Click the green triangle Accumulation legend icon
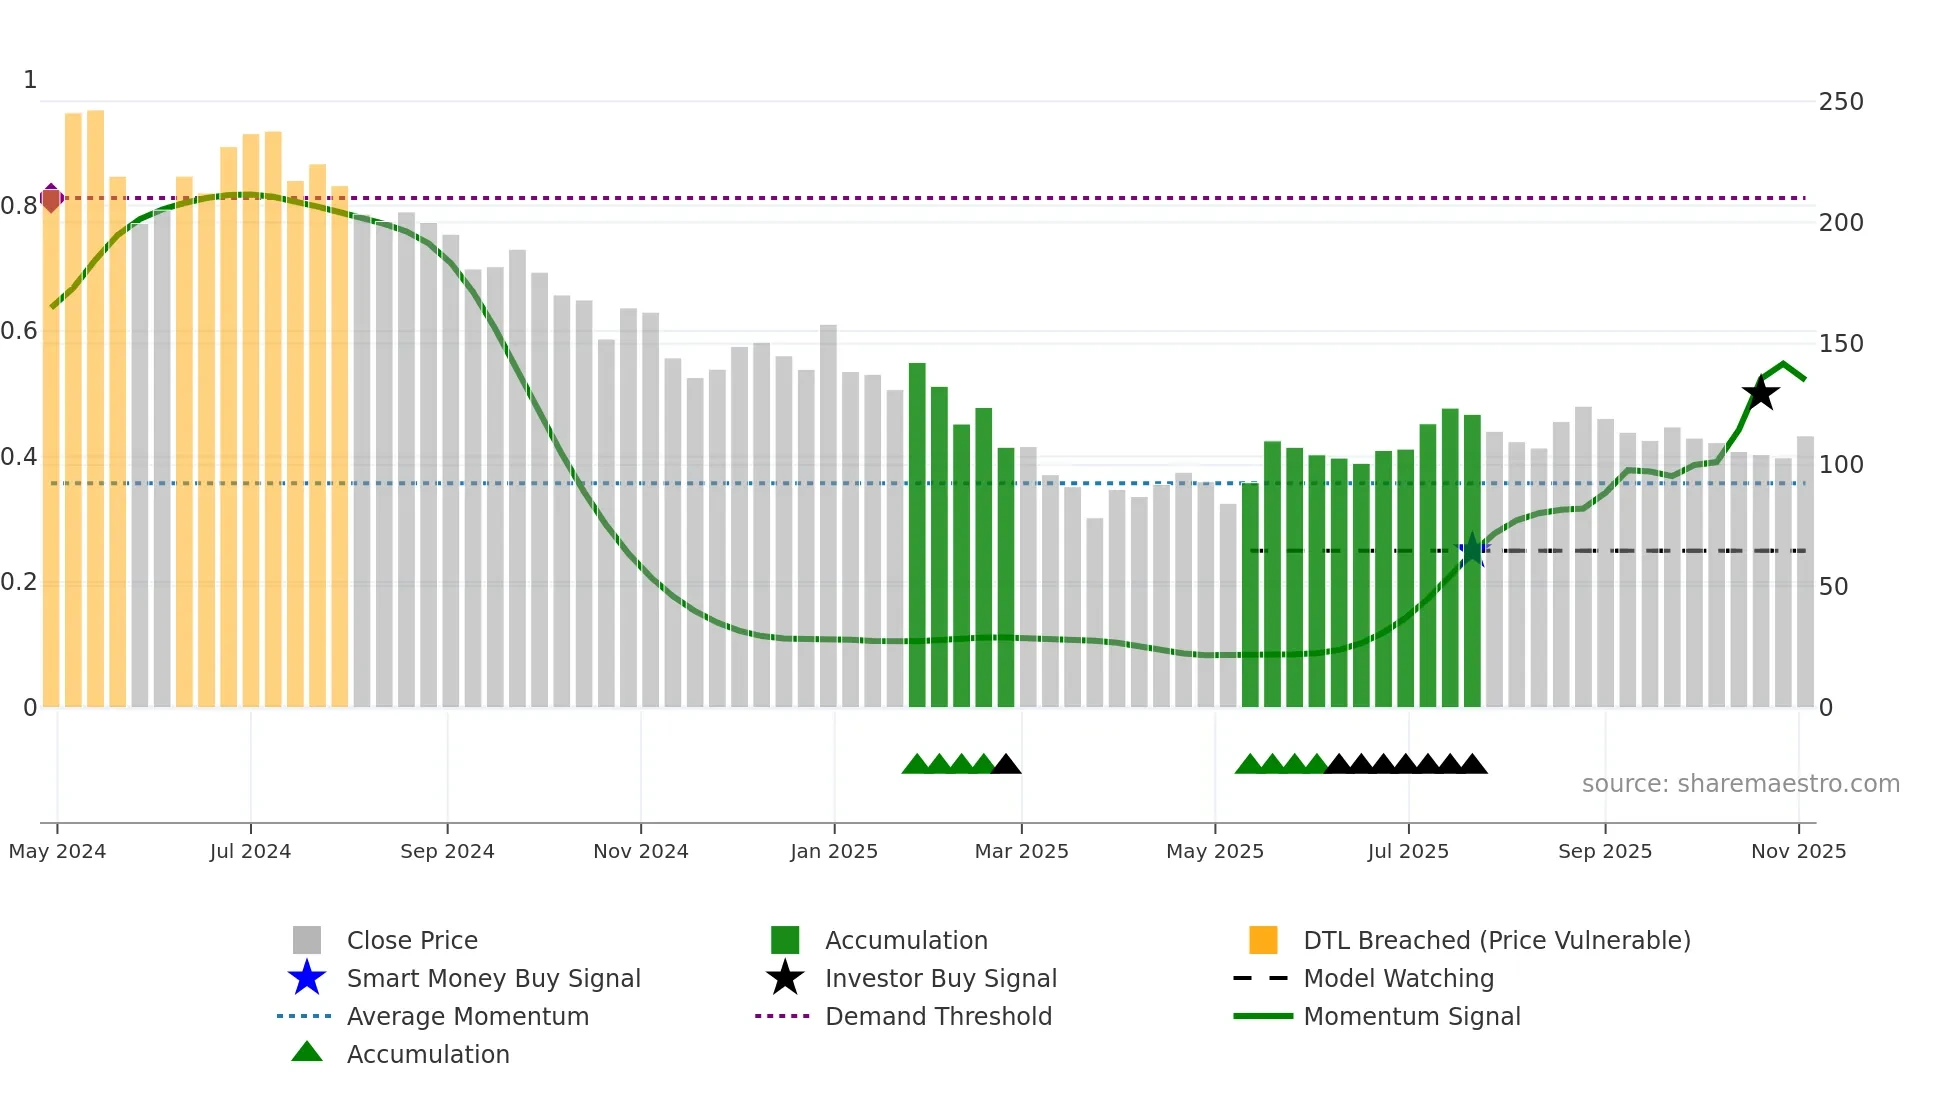The image size is (1960, 1102). (x=306, y=1052)
